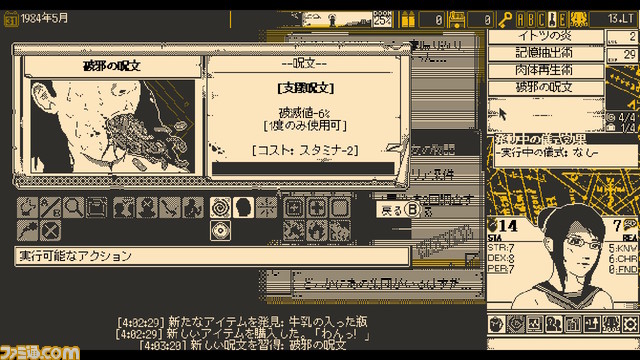Click the magnifying glass investigate icon

73,207
